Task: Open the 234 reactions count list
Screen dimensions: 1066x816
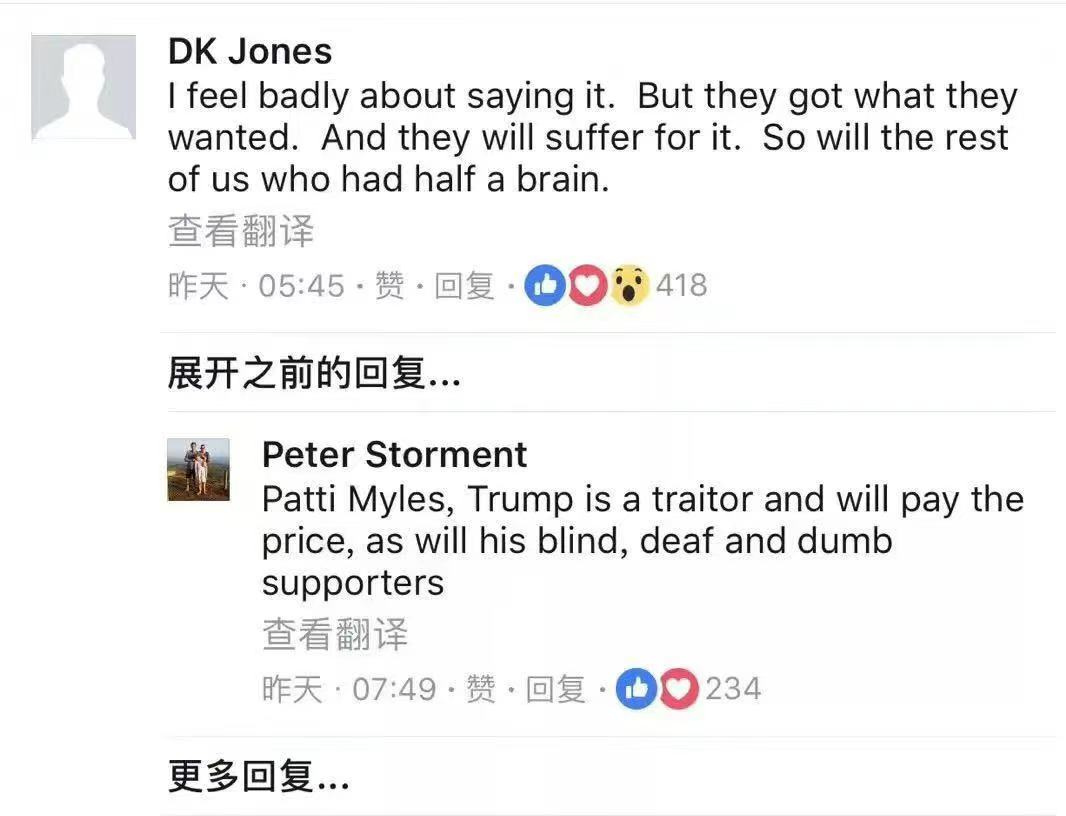Action: tap(733, 689)
